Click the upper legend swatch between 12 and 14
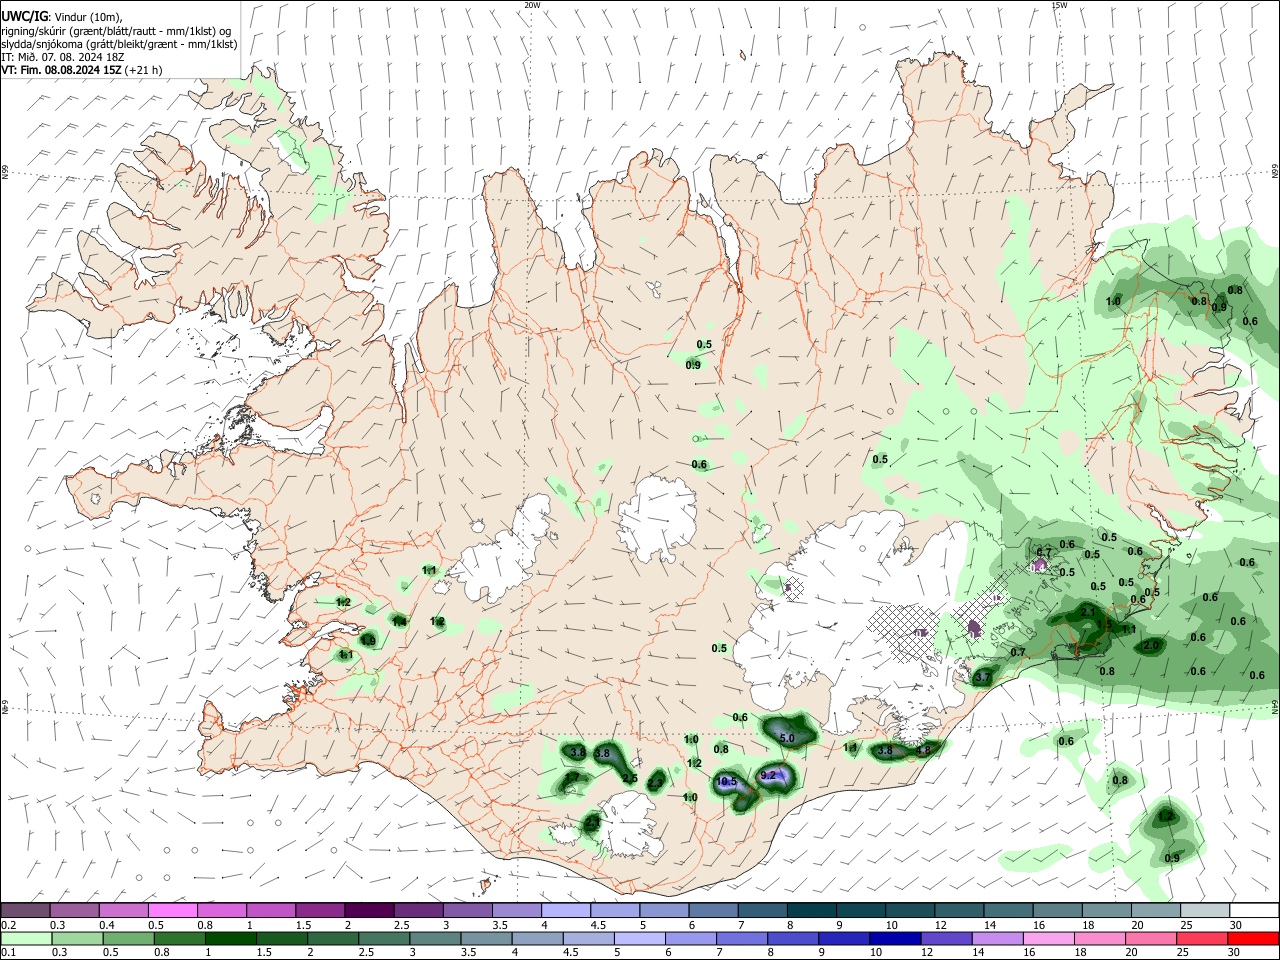1280x960 pixels. (x=960, y=910)
